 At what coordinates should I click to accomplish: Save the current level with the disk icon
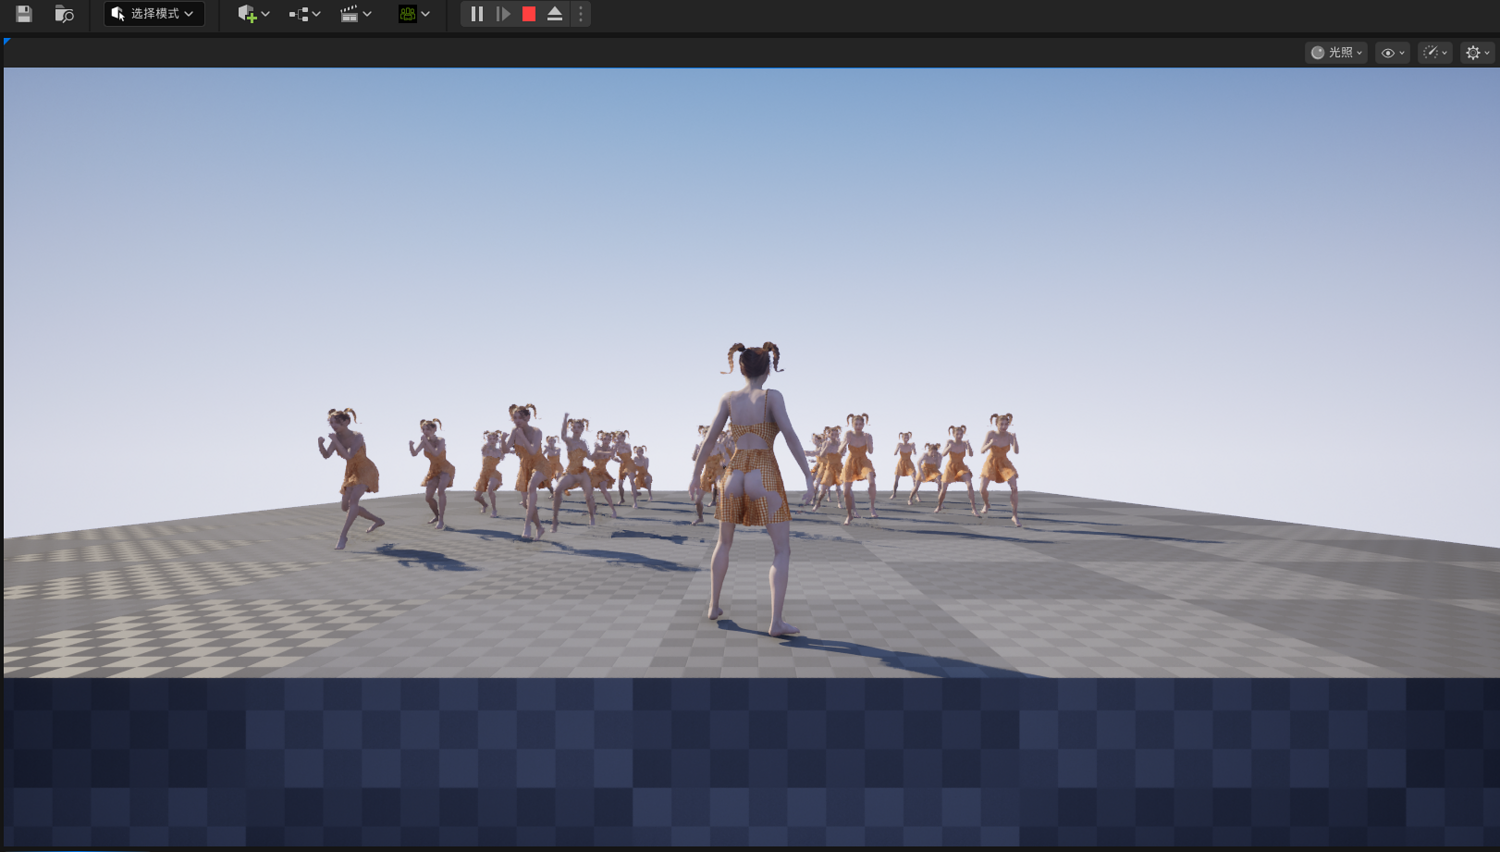[24, 14]
